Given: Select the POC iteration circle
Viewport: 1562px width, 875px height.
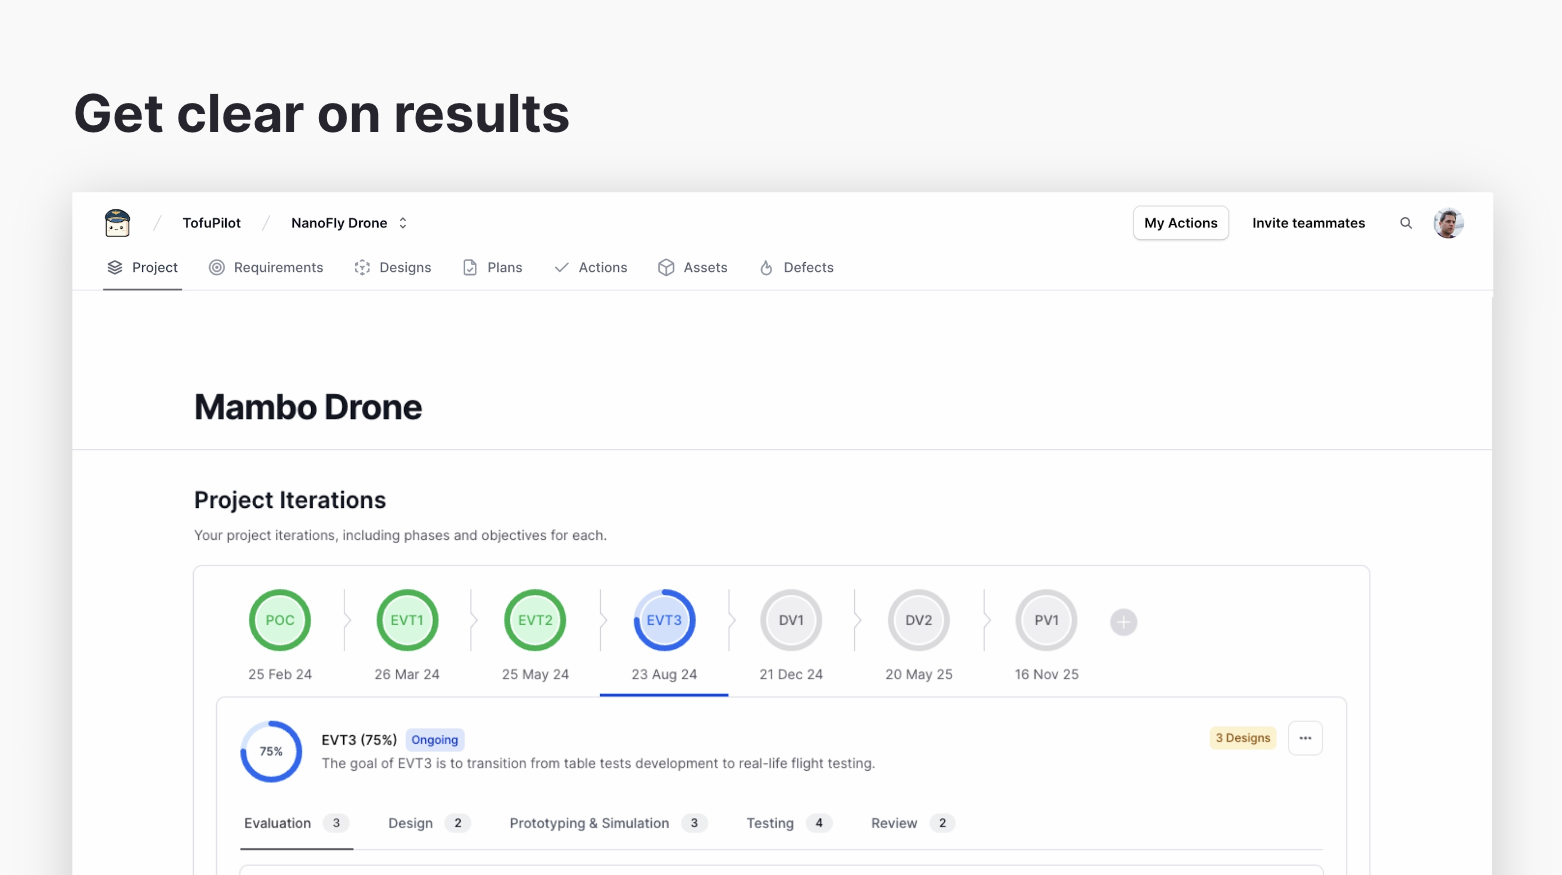Looking at the screenshot, I should point(280,620).
